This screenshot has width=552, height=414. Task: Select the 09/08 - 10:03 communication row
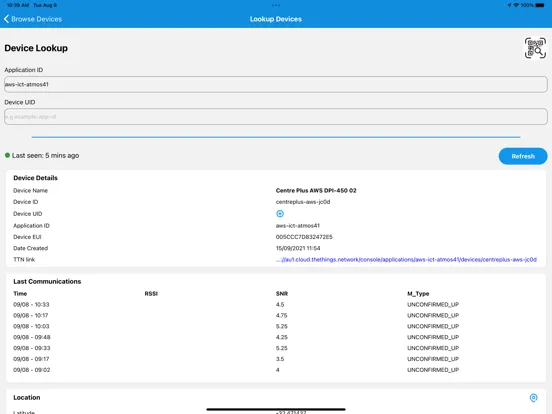276,326
